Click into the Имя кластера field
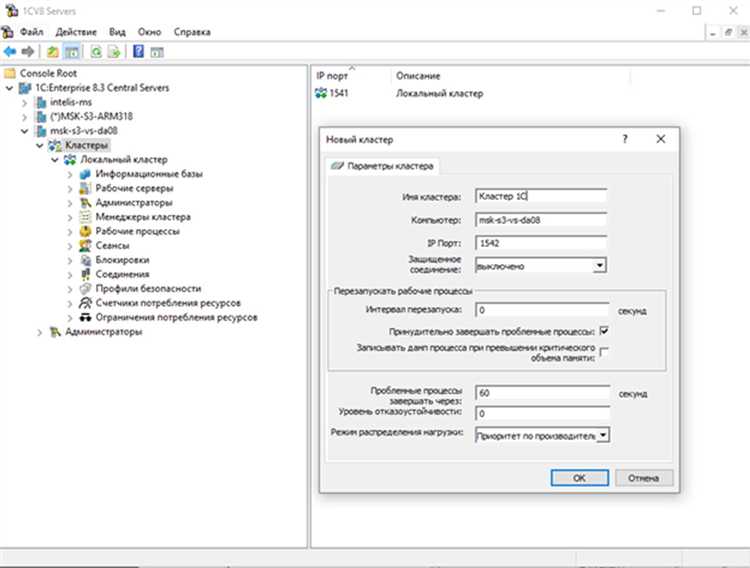Image resolution: width=750 pixels, height=568 pixels. click(542, 196)
